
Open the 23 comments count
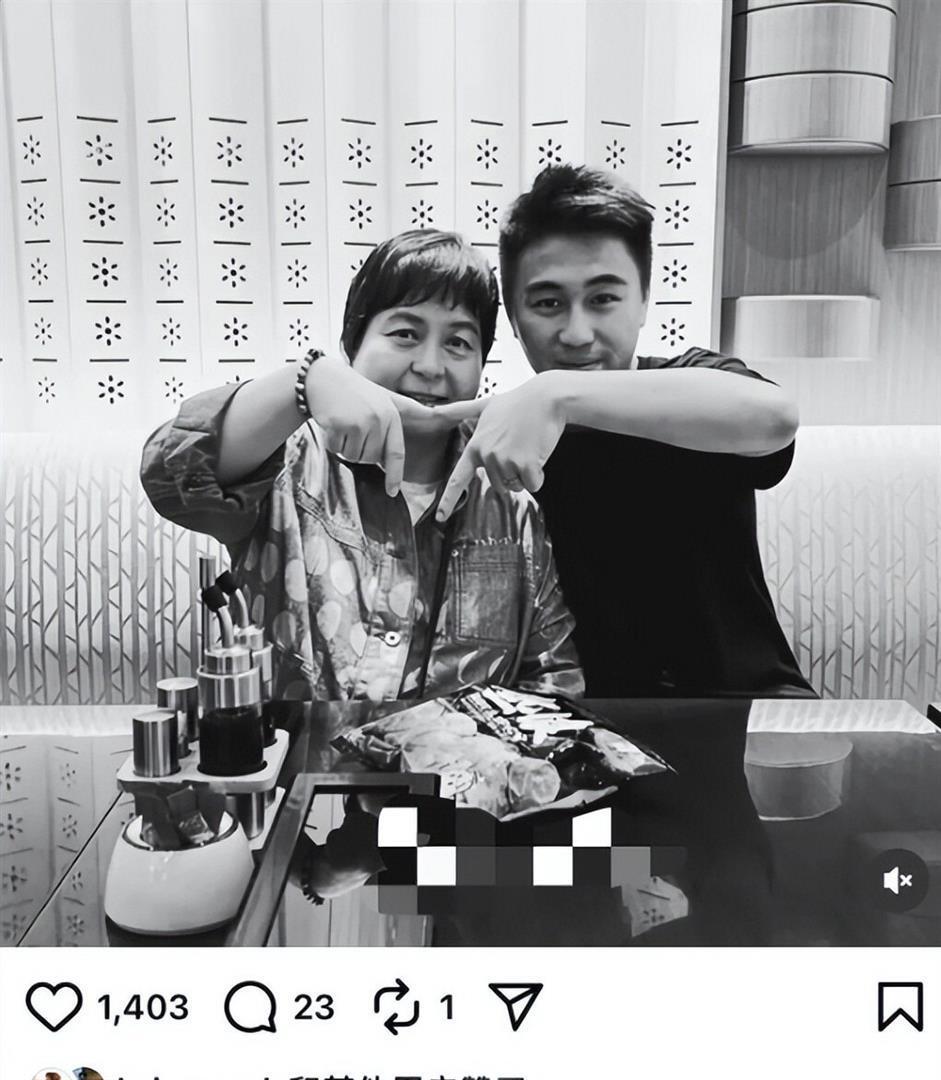[314, 1008]
